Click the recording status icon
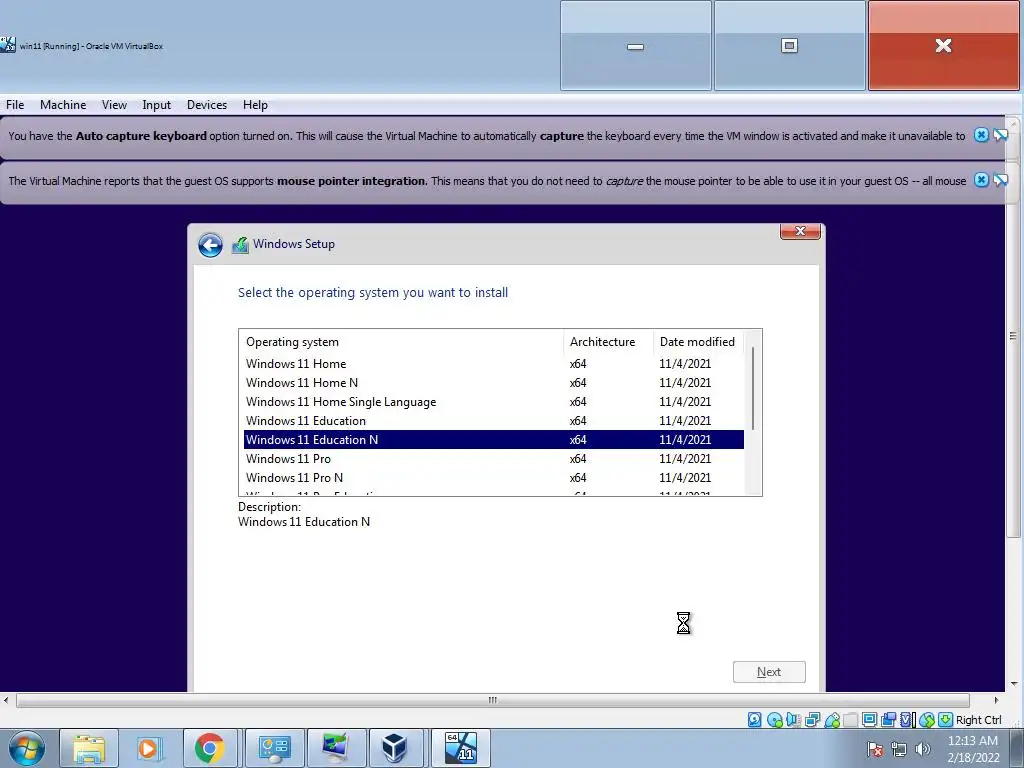The width and height of the screenshot is (1024, 768). tap(888, 720)
